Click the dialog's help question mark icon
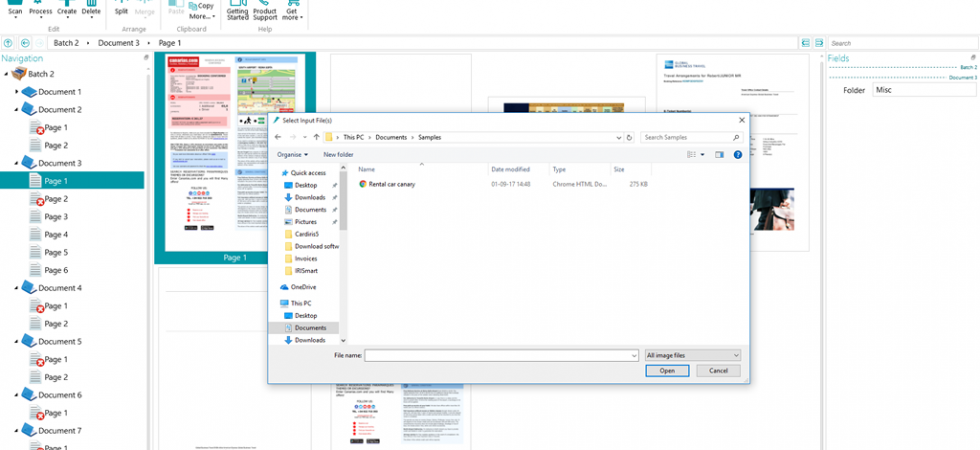The image size is (980, 450). 738,154
